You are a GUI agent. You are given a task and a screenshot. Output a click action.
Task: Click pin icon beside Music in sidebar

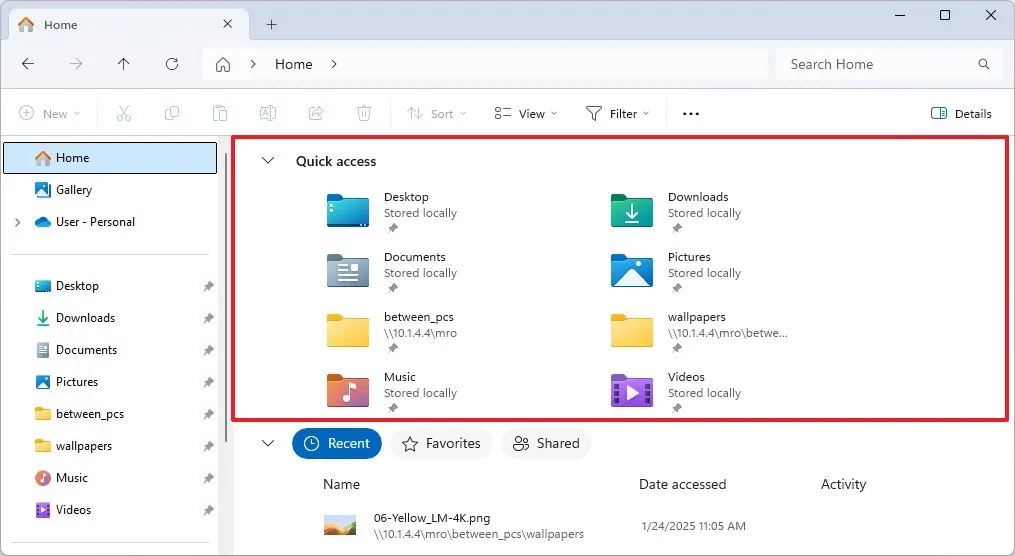pos(208,478)
